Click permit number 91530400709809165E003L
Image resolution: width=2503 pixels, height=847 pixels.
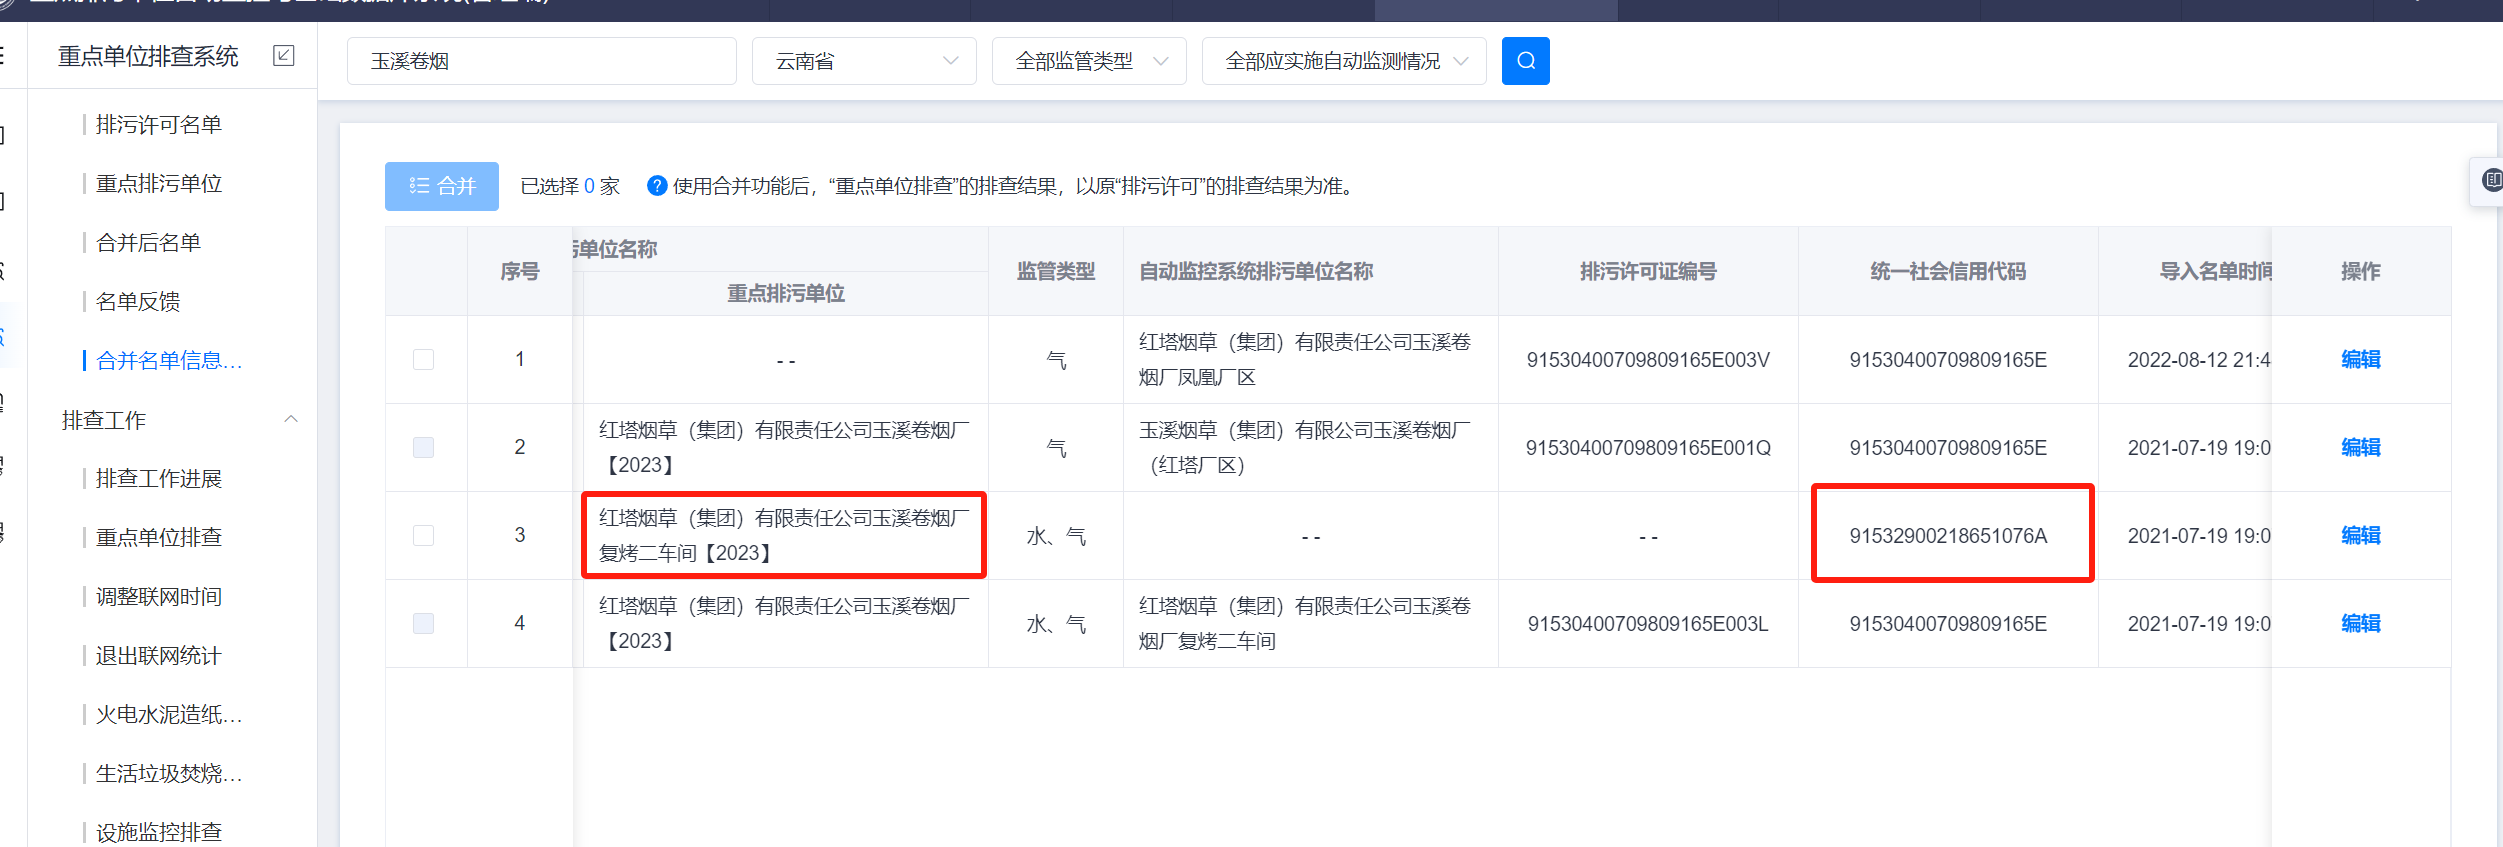[x=1648, y=624]
